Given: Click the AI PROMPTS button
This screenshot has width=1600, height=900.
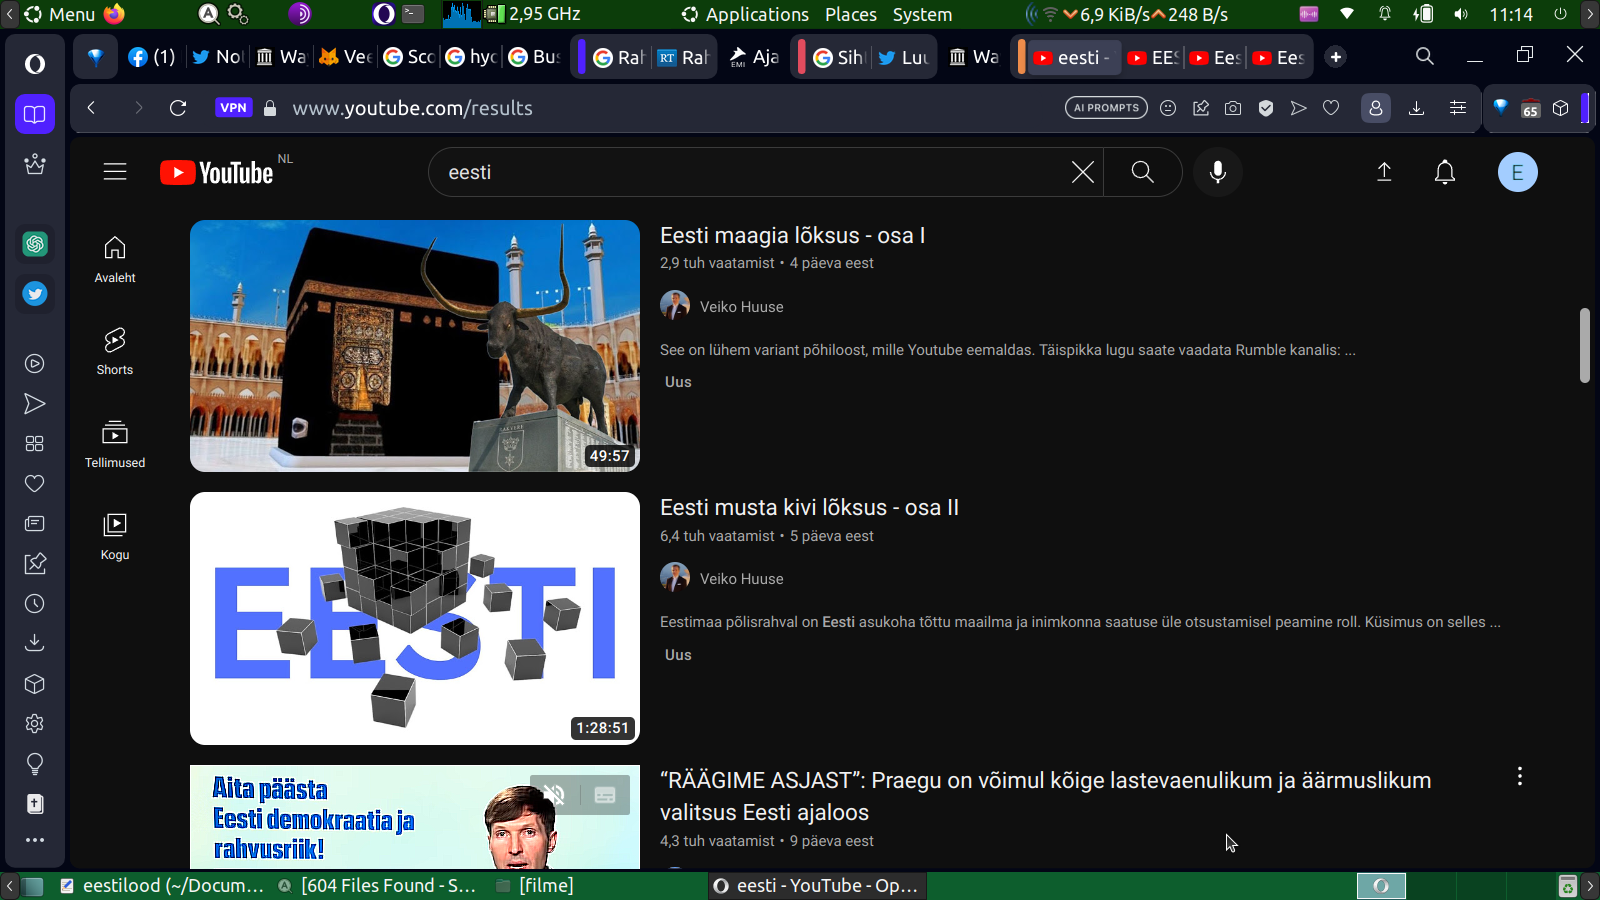Looking at the screenshot, I should point(1106,108).
